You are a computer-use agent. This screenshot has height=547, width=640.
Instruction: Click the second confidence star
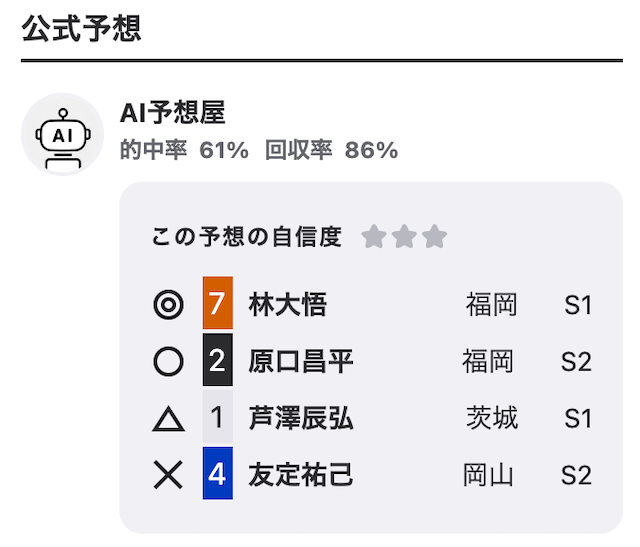(x=404, y=236)
